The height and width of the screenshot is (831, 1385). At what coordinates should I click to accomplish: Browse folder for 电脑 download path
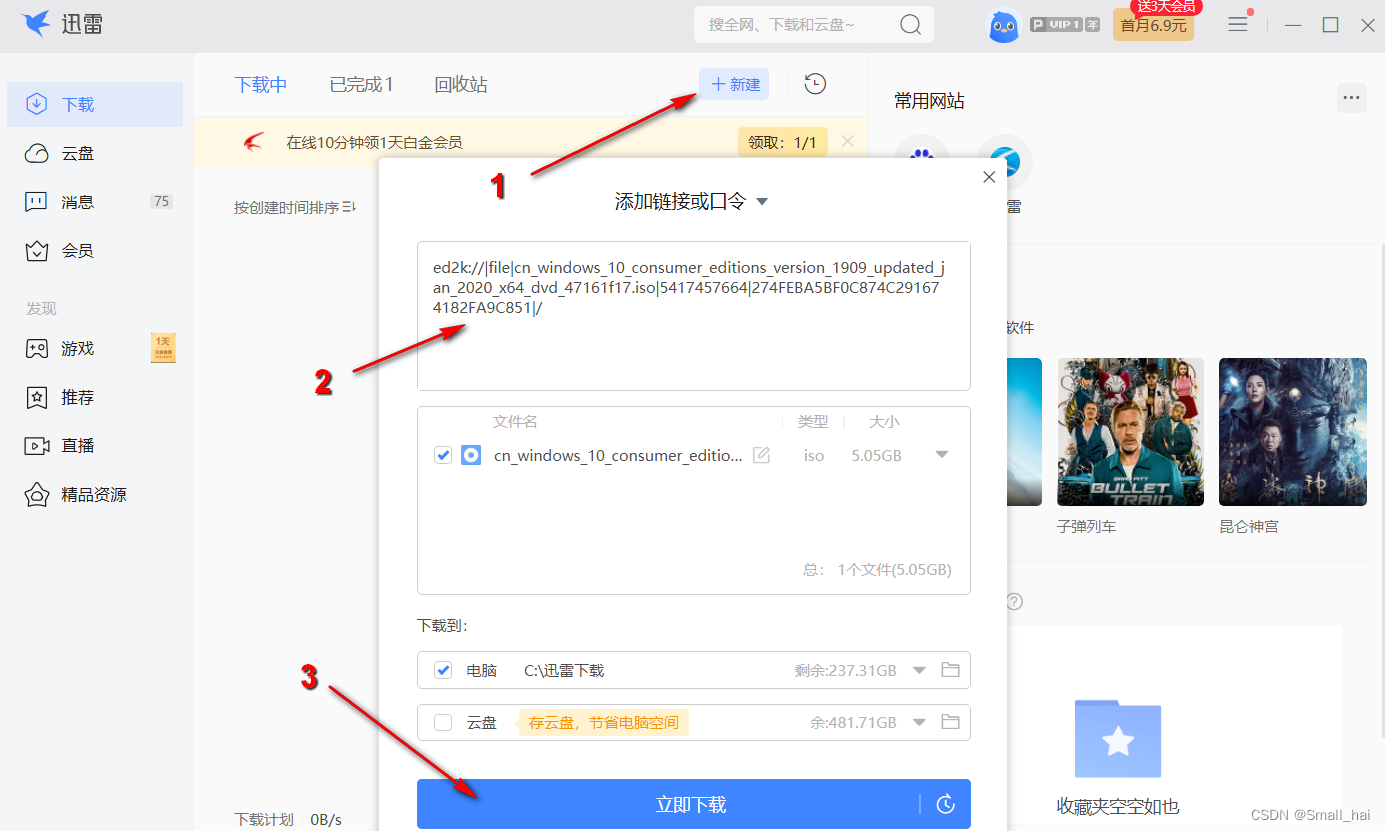point(950,670)
